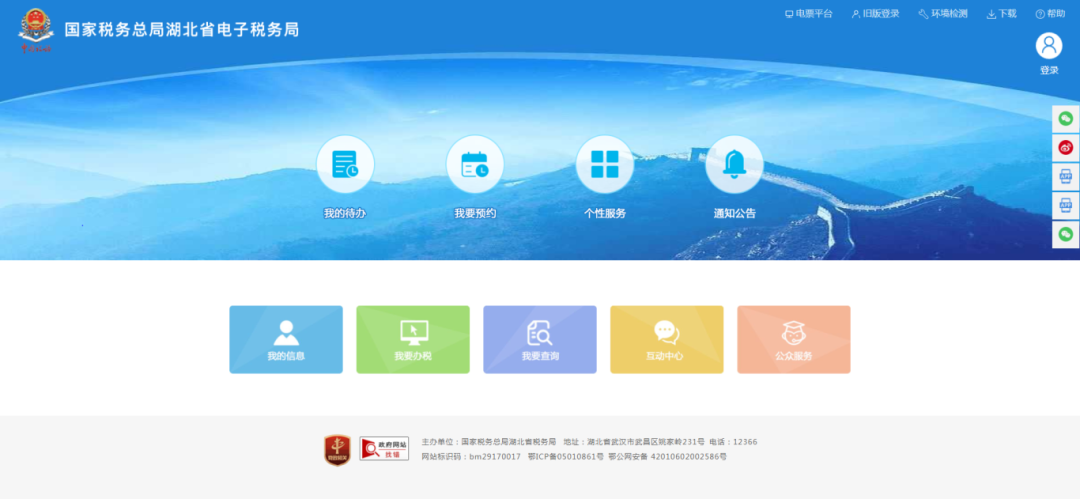Click the 电话:12366 footer text

click(x=734, y=442)
